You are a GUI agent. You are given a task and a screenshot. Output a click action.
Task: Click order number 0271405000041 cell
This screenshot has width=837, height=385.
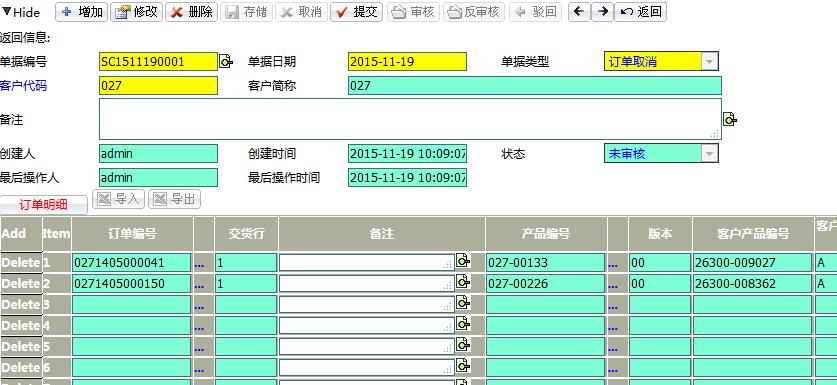click(131, 262)
